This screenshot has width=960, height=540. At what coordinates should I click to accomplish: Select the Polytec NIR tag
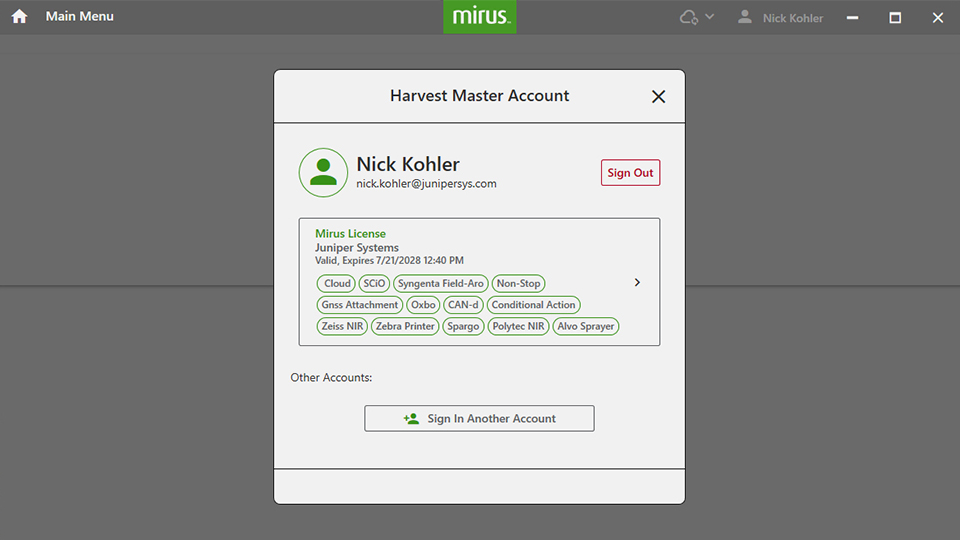[519, 326]
